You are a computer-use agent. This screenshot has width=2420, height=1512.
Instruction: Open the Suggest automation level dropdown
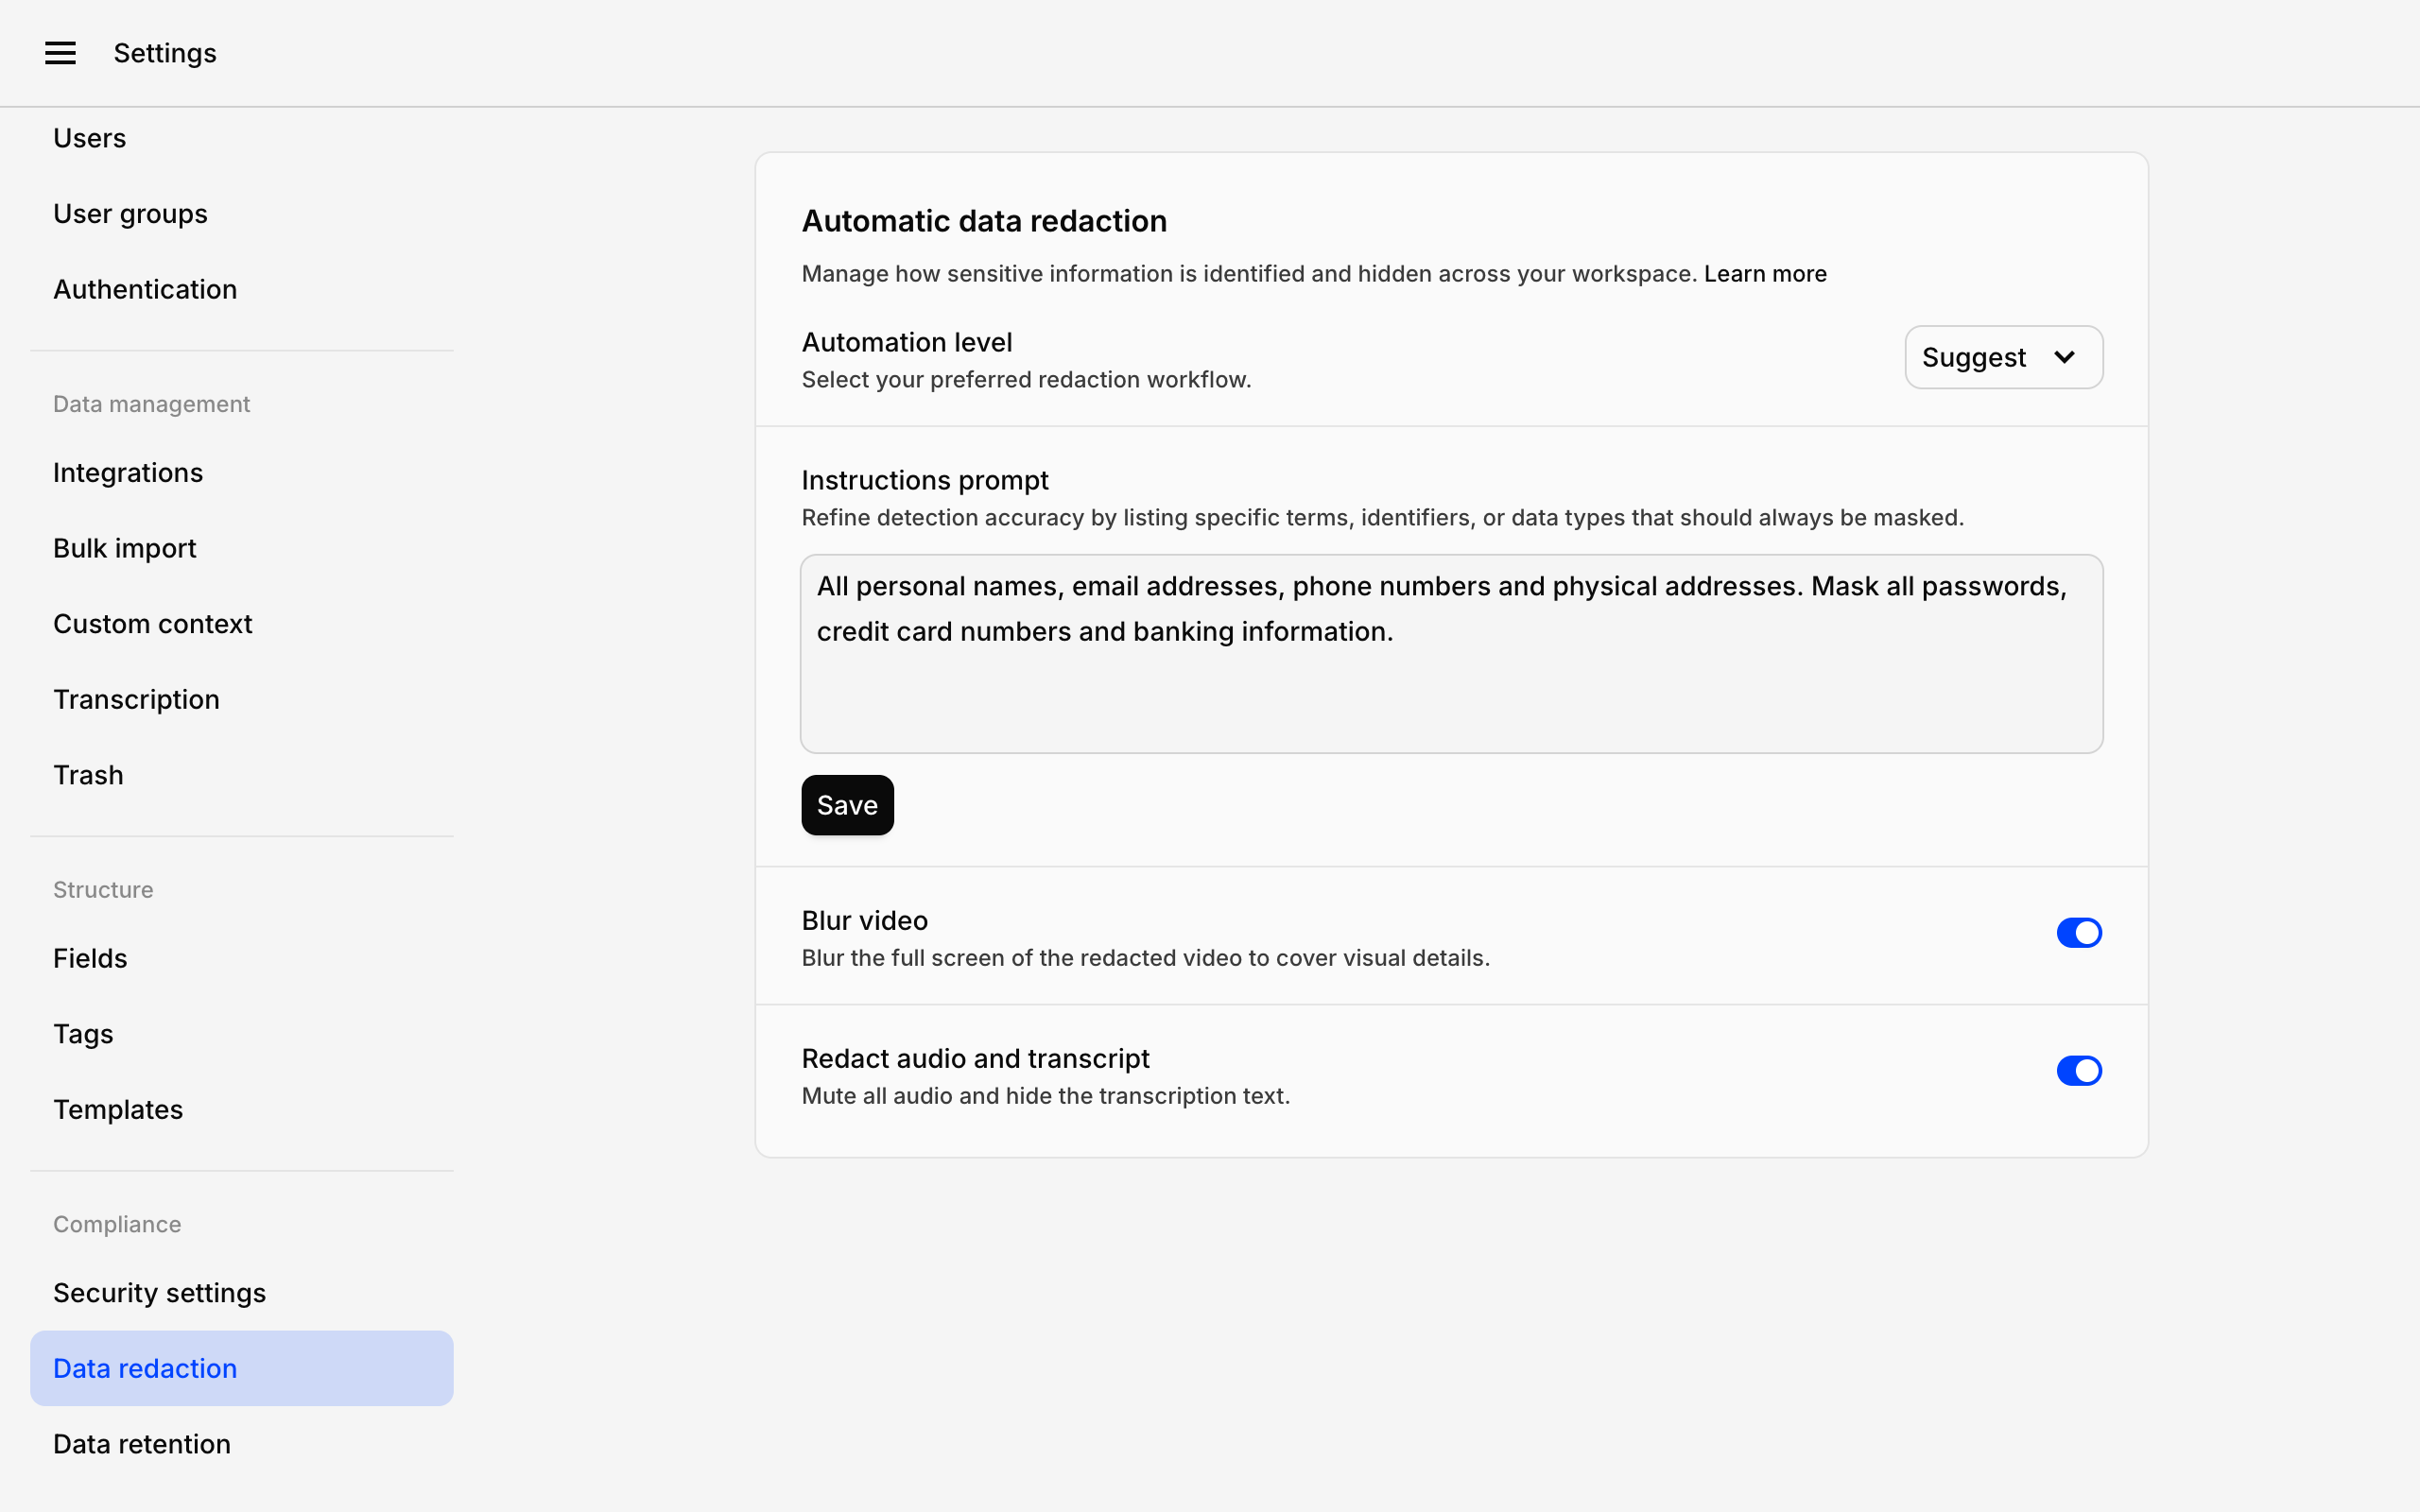(x=2003, y=357)
